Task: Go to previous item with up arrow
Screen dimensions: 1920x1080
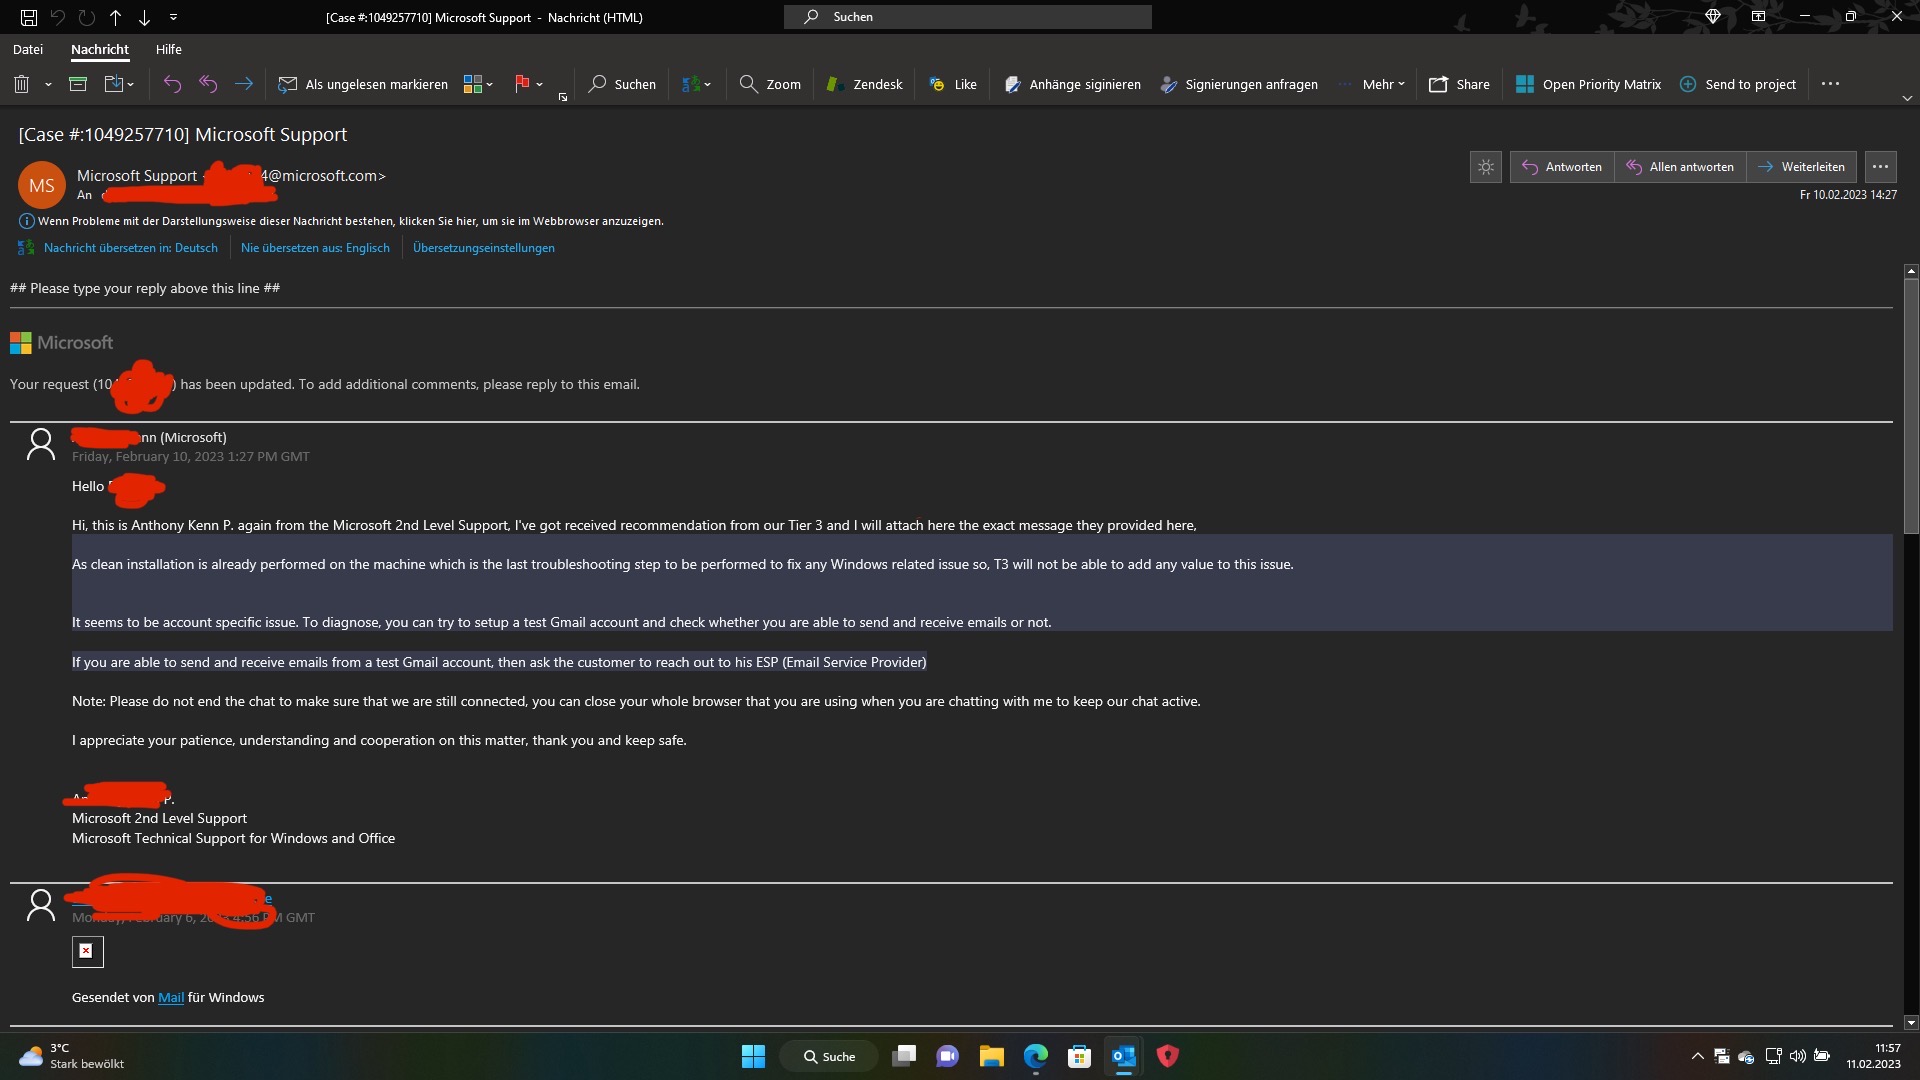Action: click(116, 17)
